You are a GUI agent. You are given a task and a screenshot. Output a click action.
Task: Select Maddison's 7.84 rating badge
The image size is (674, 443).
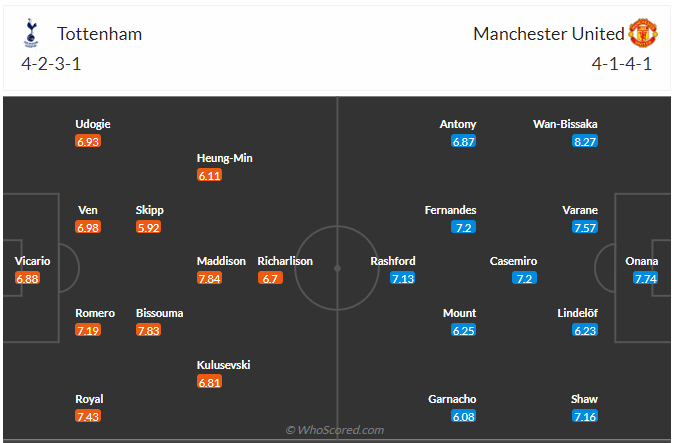pos(210,278)
